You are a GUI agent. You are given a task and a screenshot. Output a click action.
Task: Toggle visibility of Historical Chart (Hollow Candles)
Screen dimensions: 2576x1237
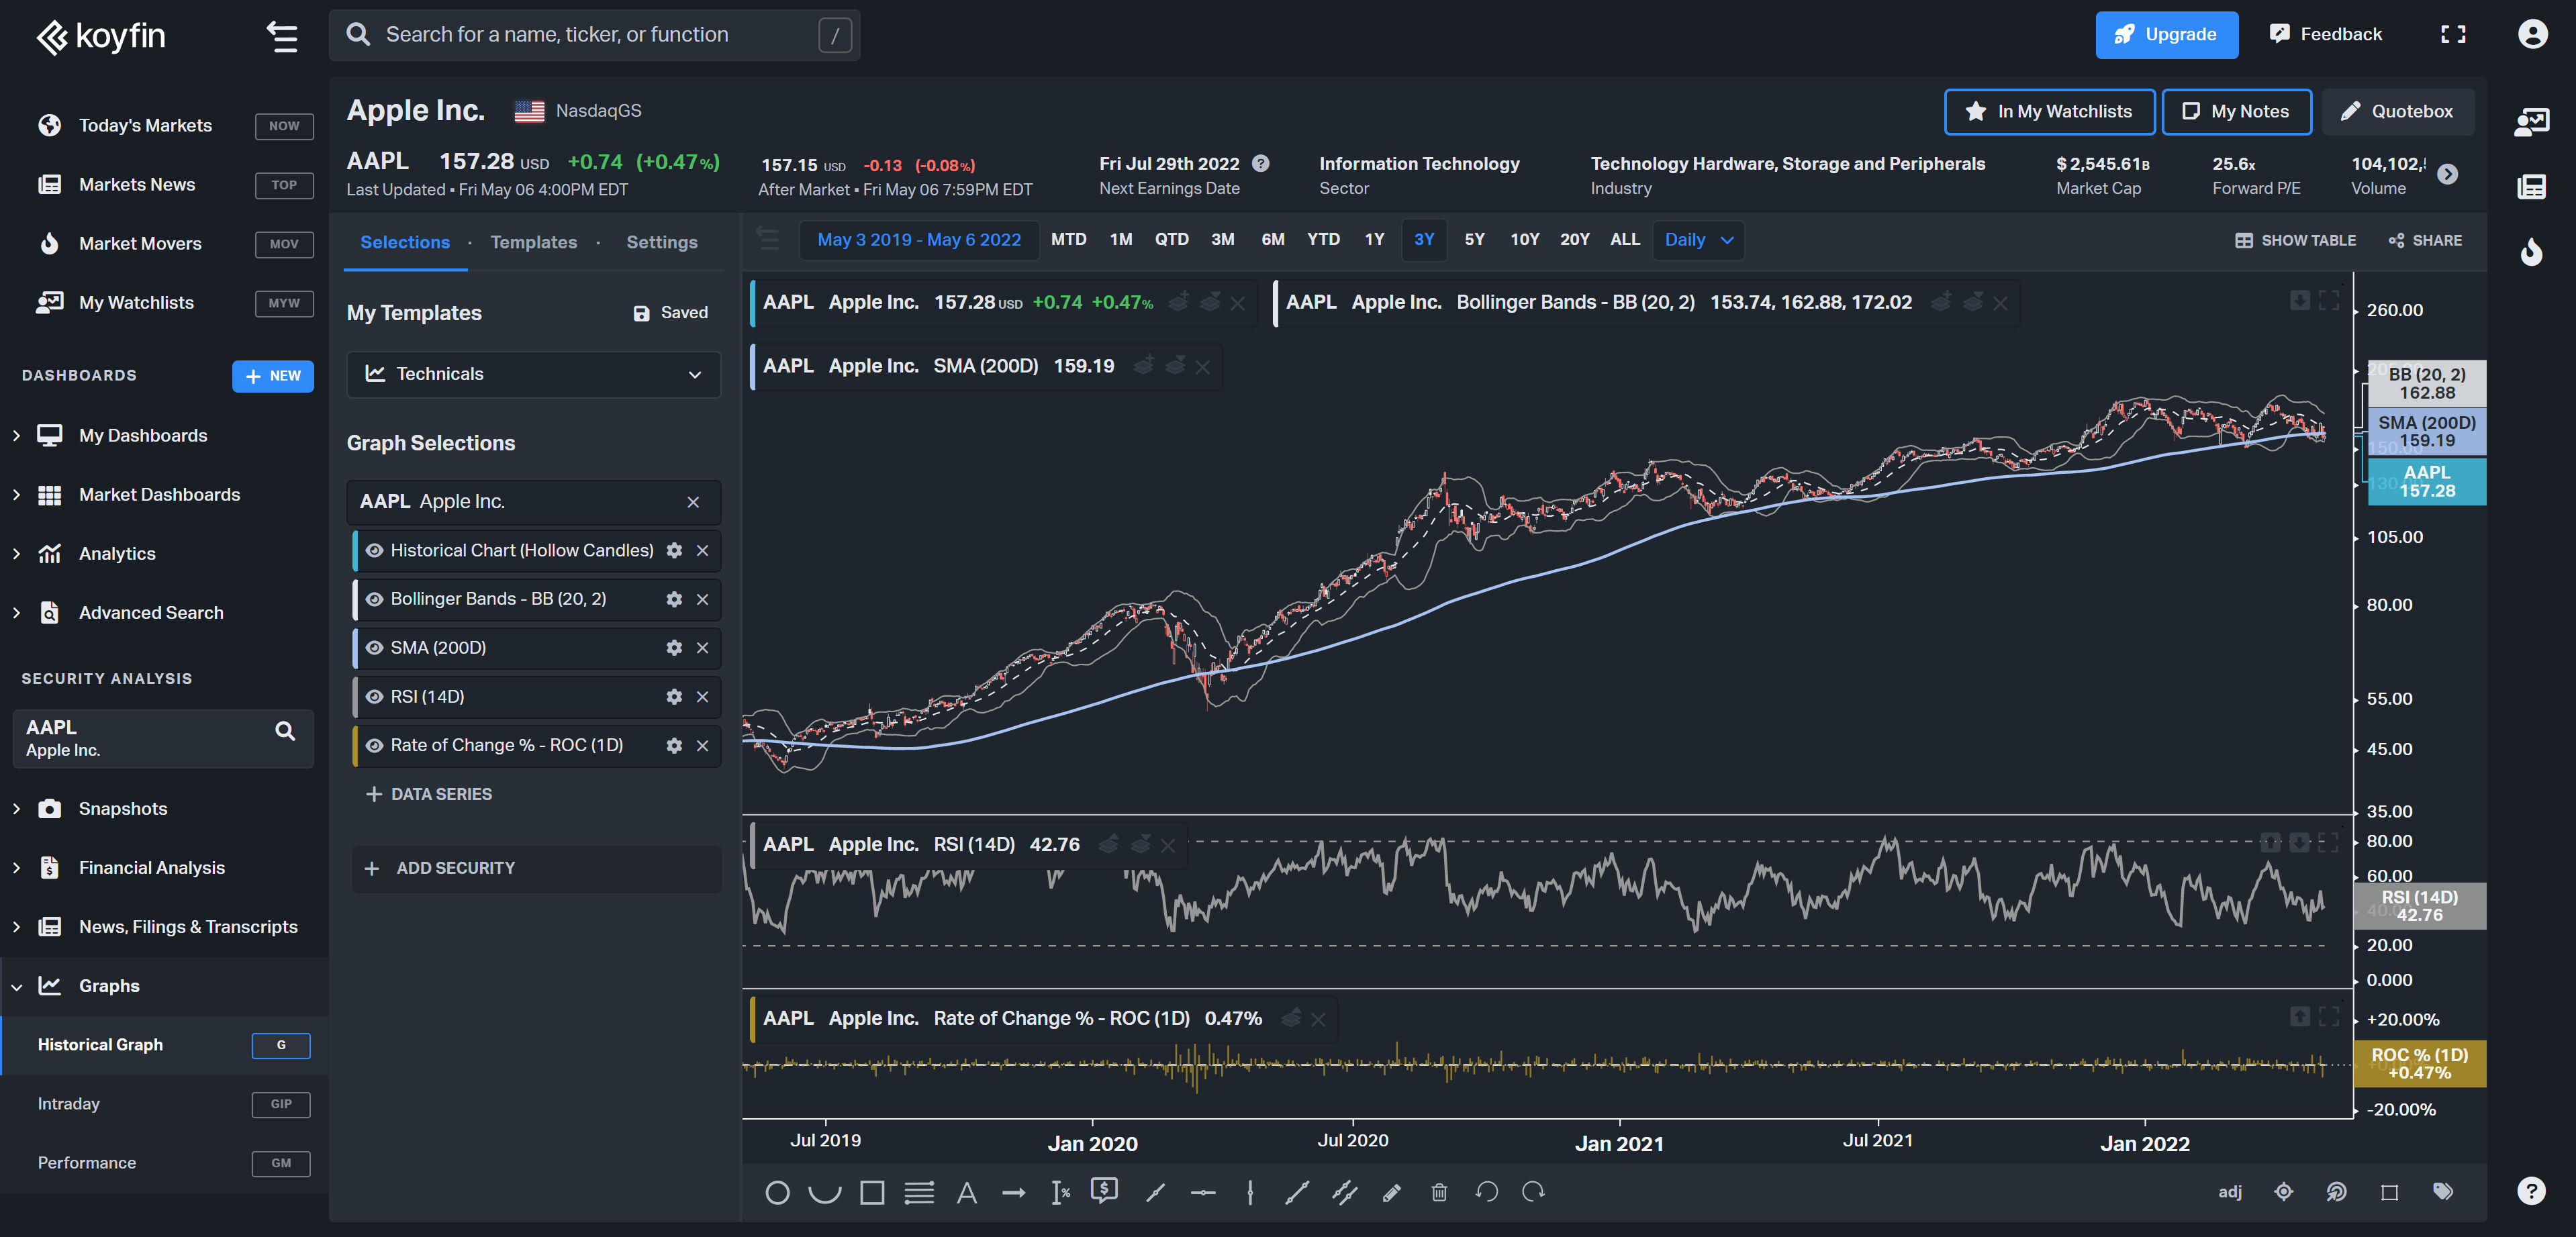coord(375,550)
